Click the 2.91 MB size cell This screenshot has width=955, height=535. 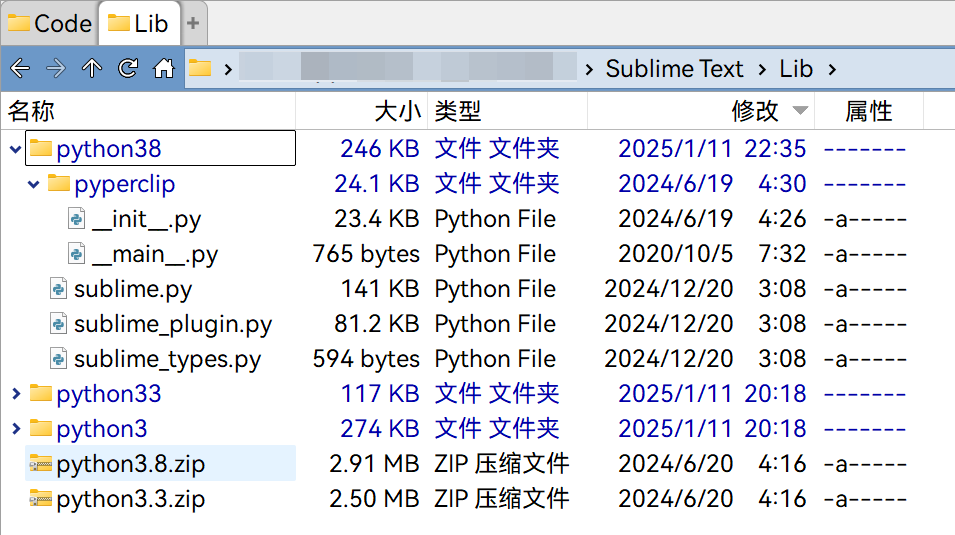point(374,464)
